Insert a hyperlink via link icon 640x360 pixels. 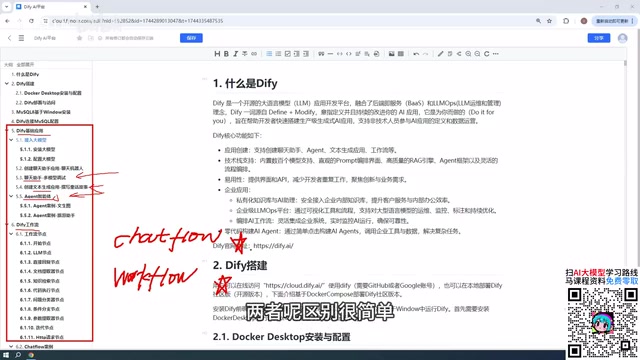[254, 54]
